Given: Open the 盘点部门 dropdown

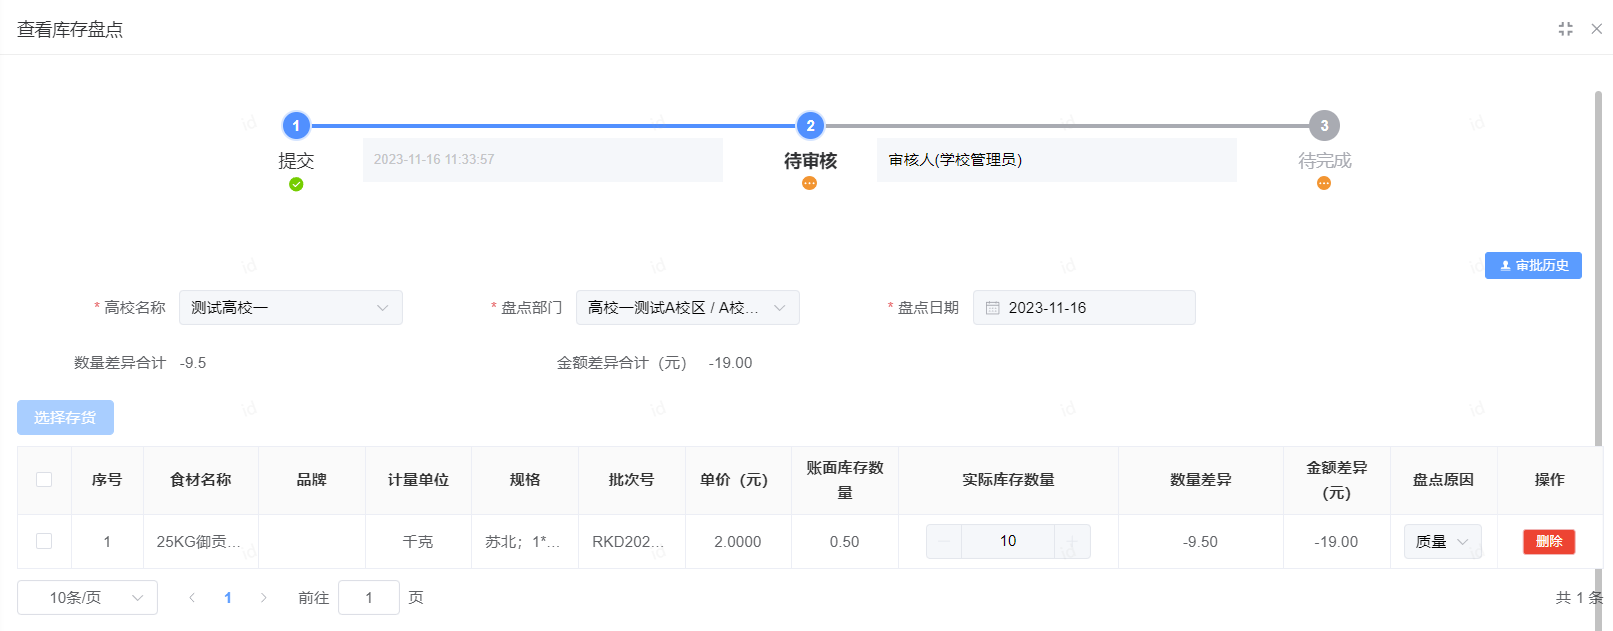Looking at the screenshot, I should 688,308.
